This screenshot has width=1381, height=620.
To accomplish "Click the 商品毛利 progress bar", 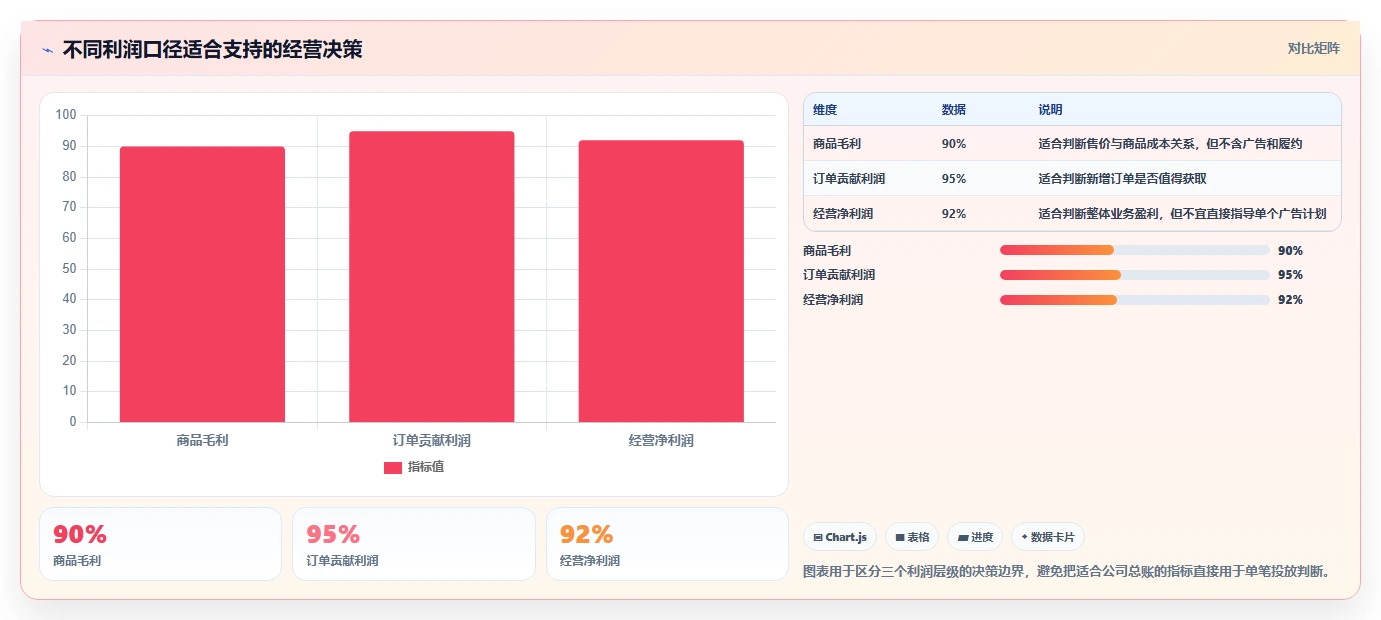I will (1134, 250).
